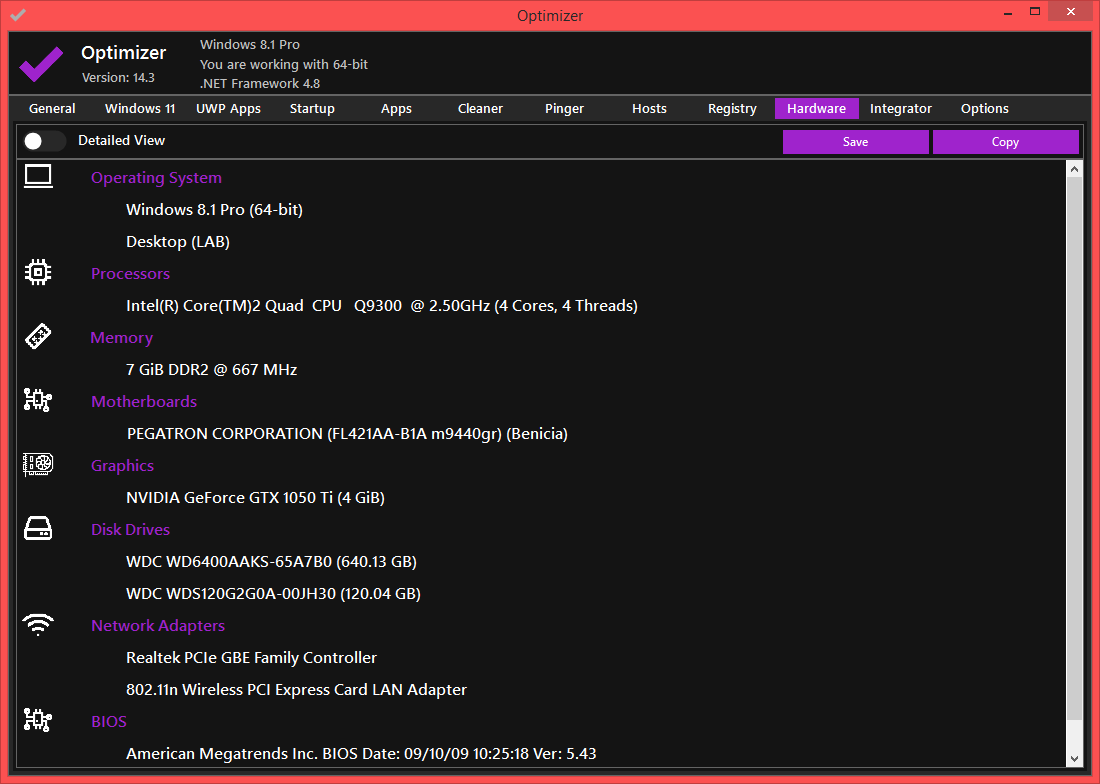Viewport: 1100px width, 784px height.
Task: Click the graphics card icon beside Graphics
Action: pyautogui.click(x=38, y=465)
